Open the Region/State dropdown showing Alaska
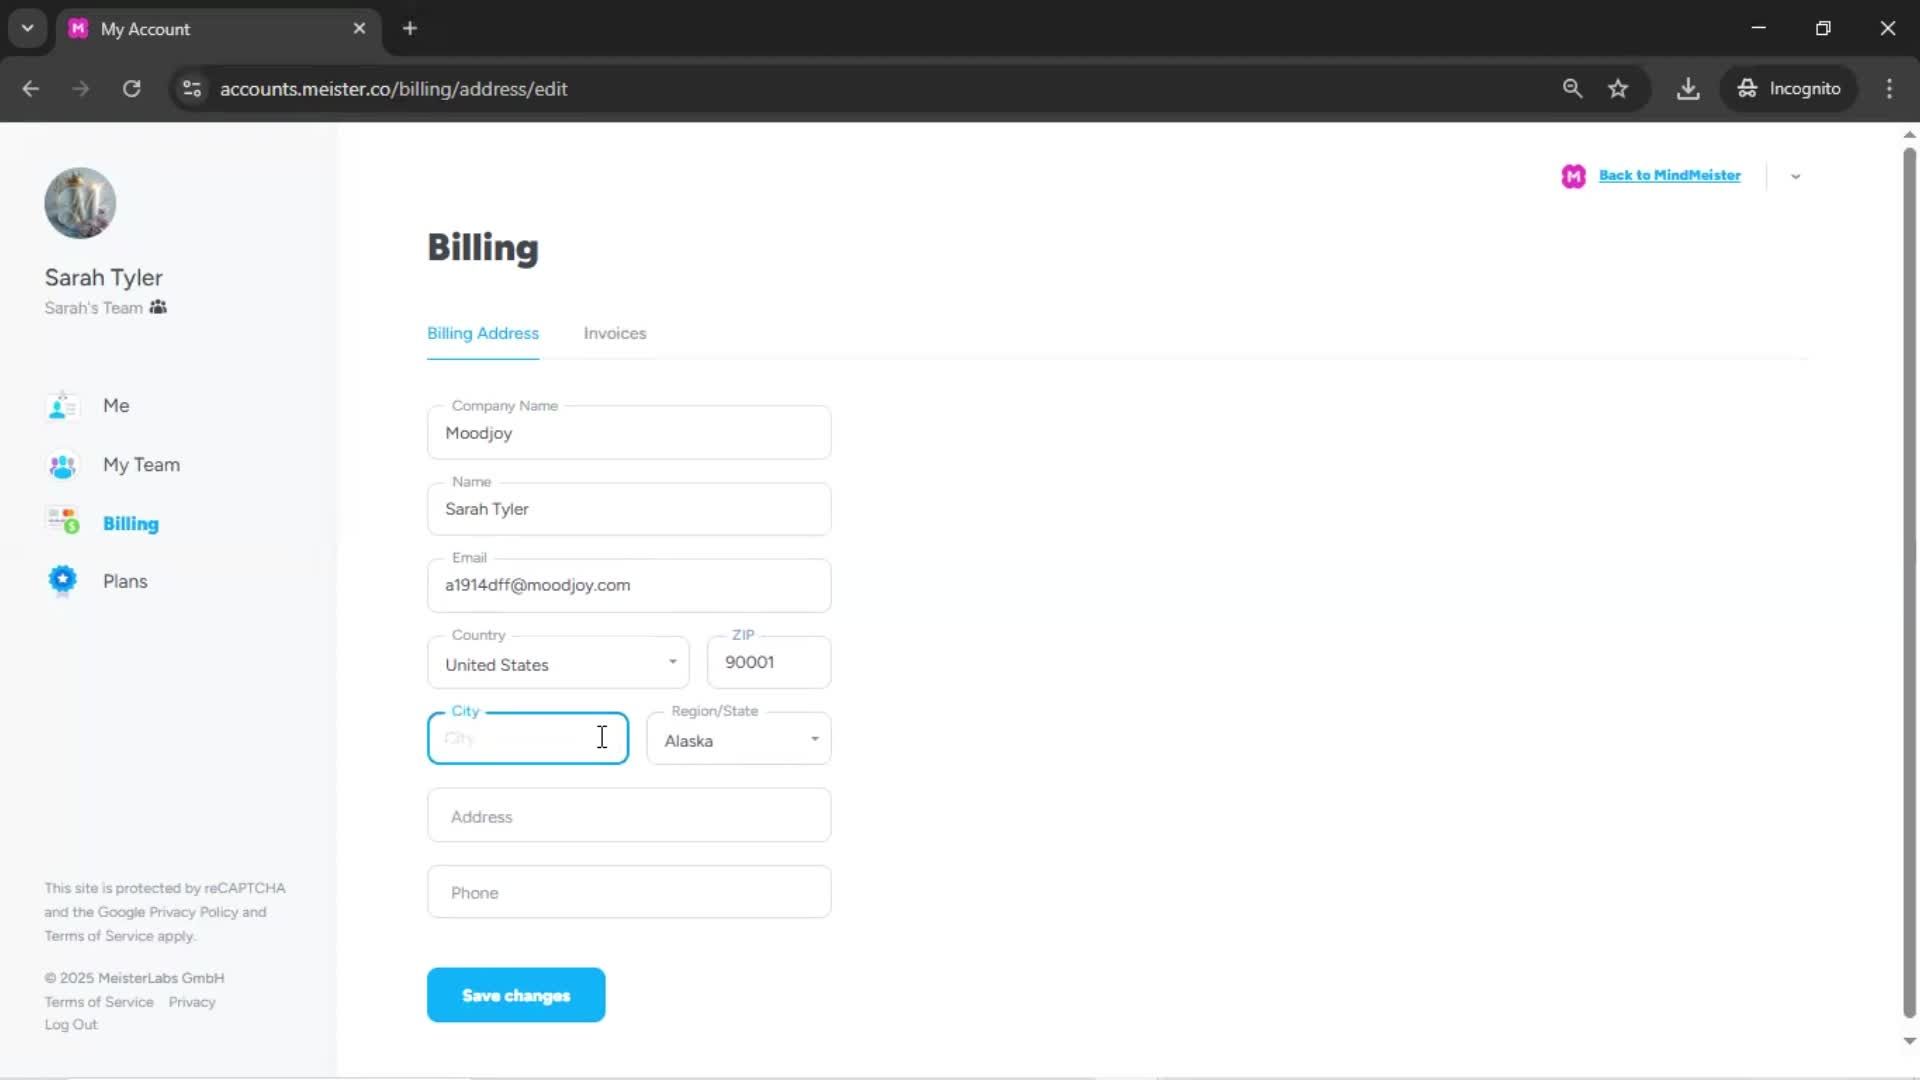Image resolution: width=1920 pixels, height=1080 pixels. (738, 739)
